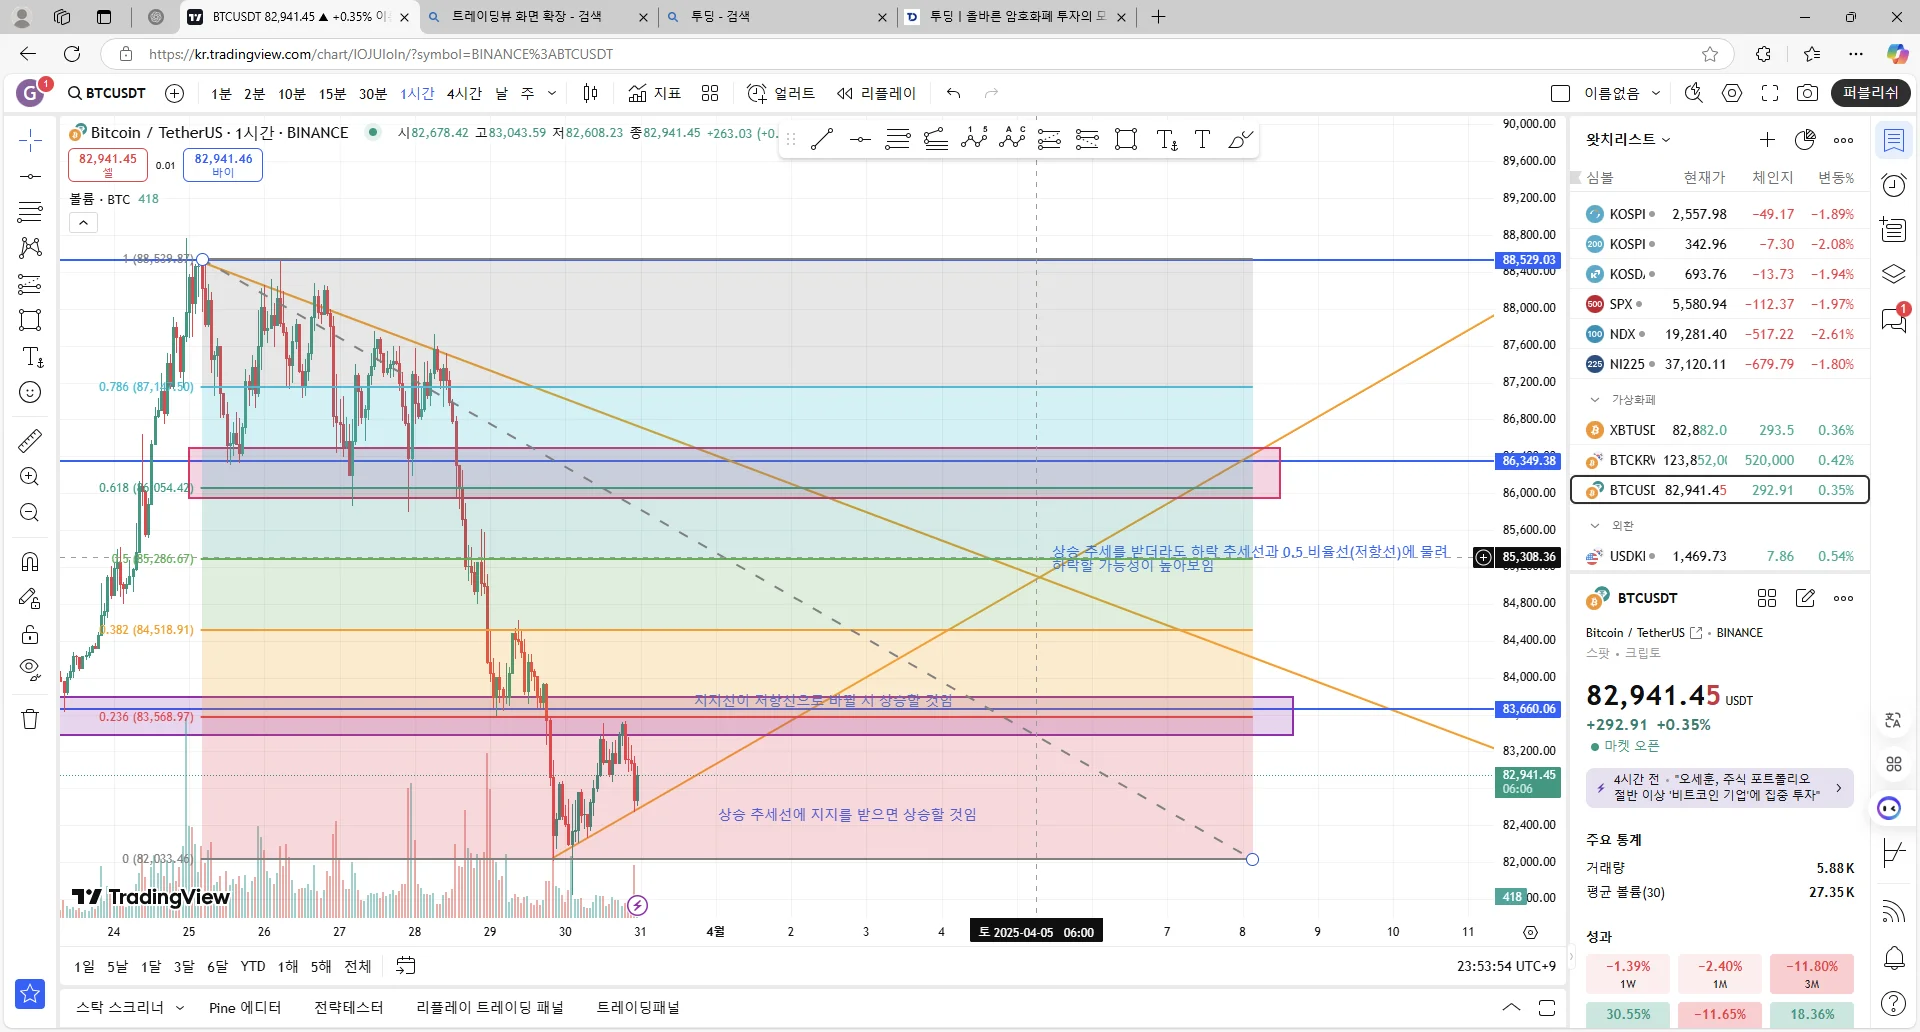Select the ruler measure tool
1920x1032 pixels.
coord(30,440)
